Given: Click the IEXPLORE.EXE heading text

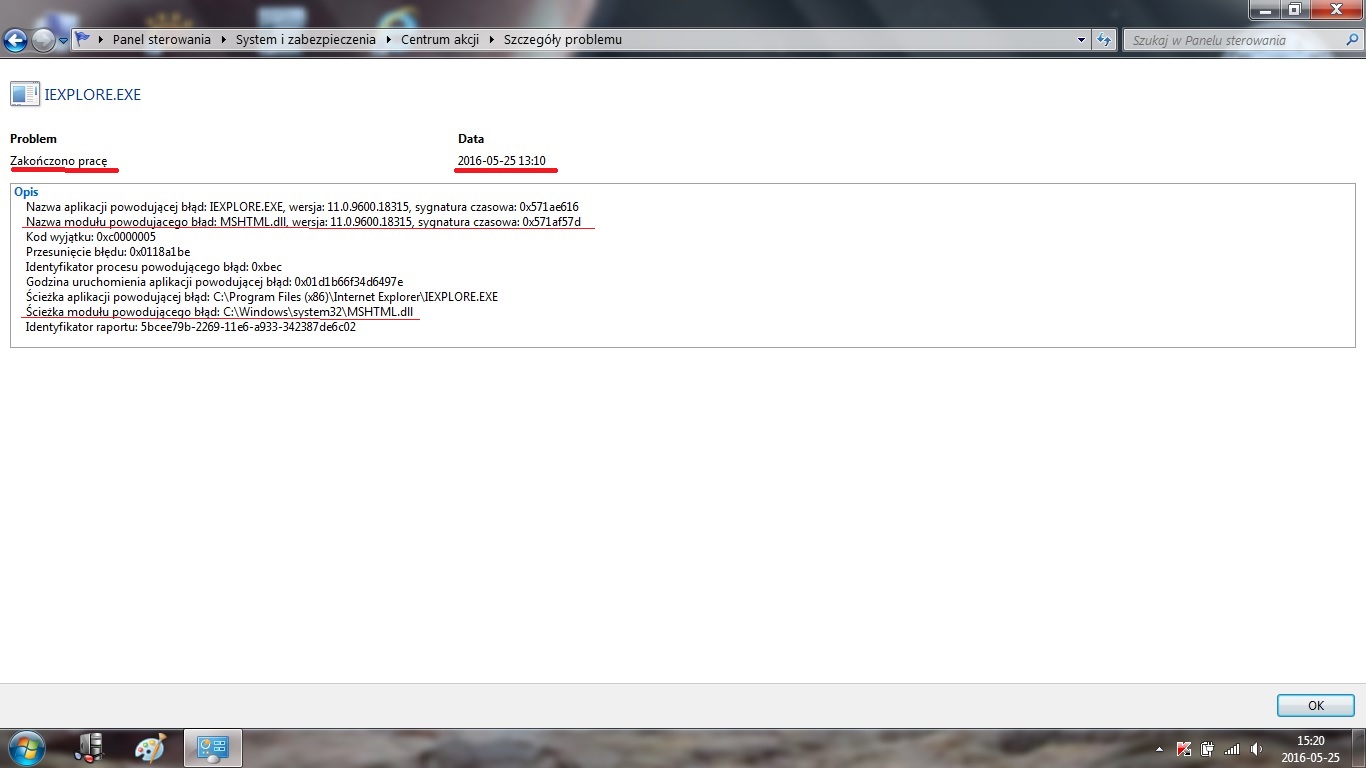Looking at the screenshot, I should click(93, 95).
